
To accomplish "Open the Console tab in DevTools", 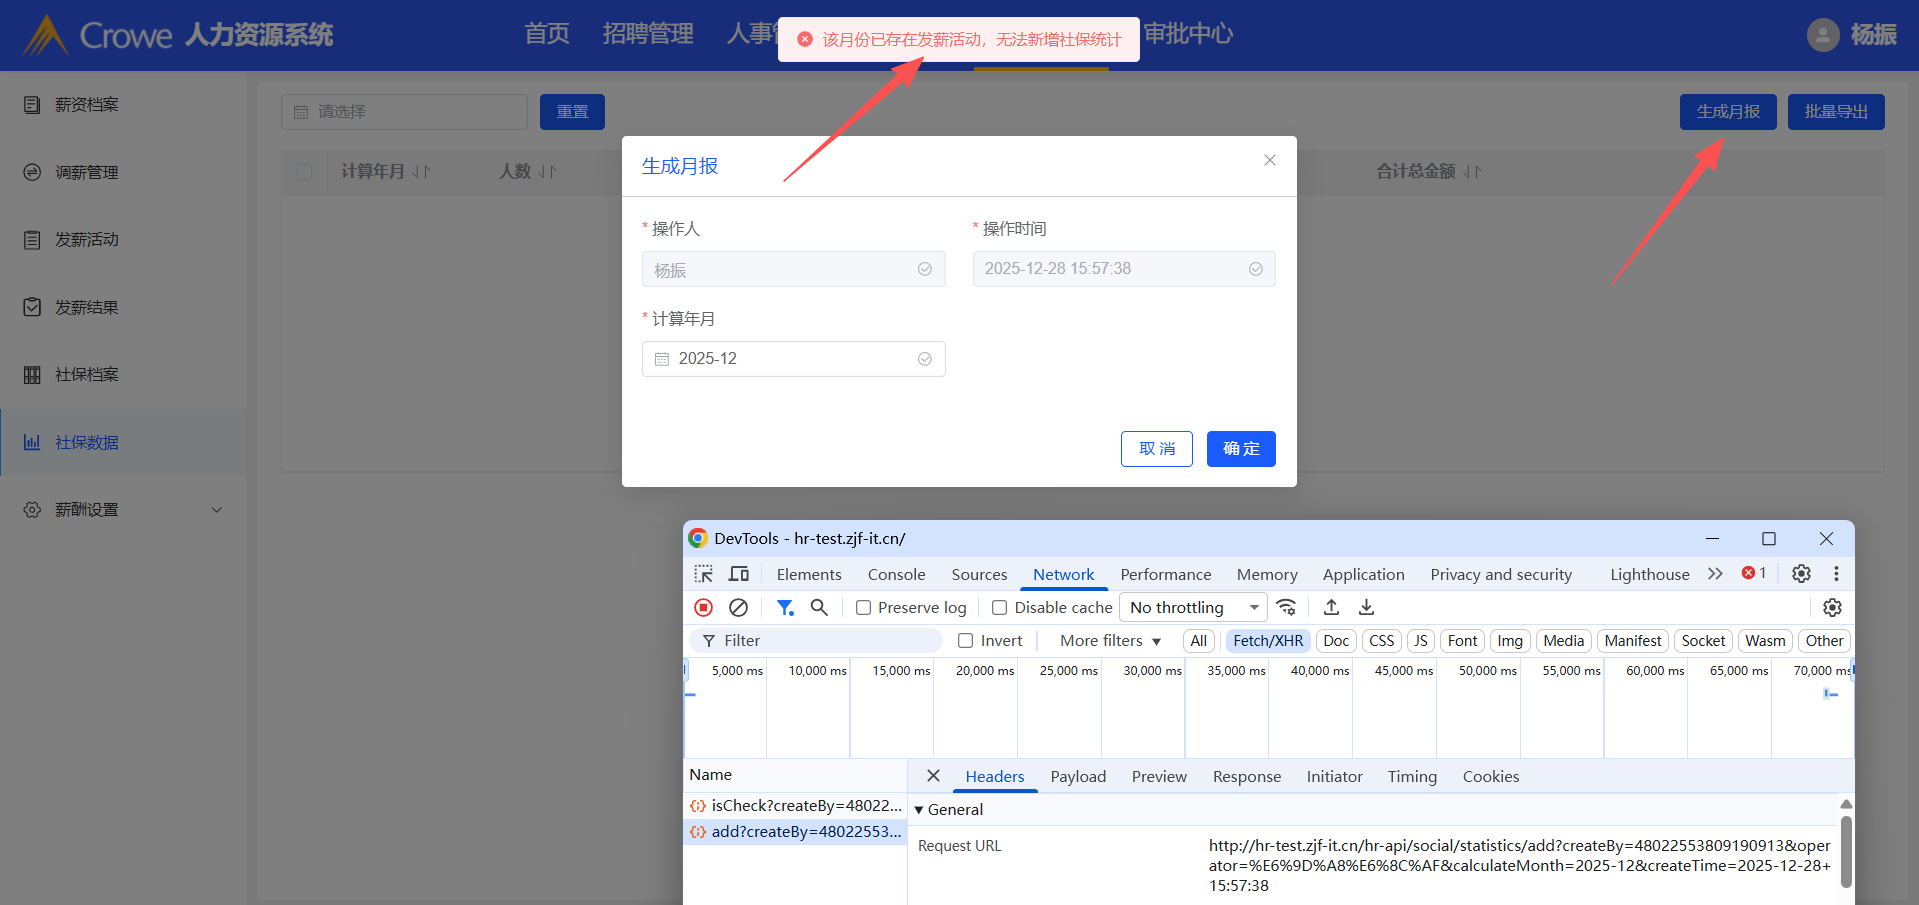I will coord(896,574).
